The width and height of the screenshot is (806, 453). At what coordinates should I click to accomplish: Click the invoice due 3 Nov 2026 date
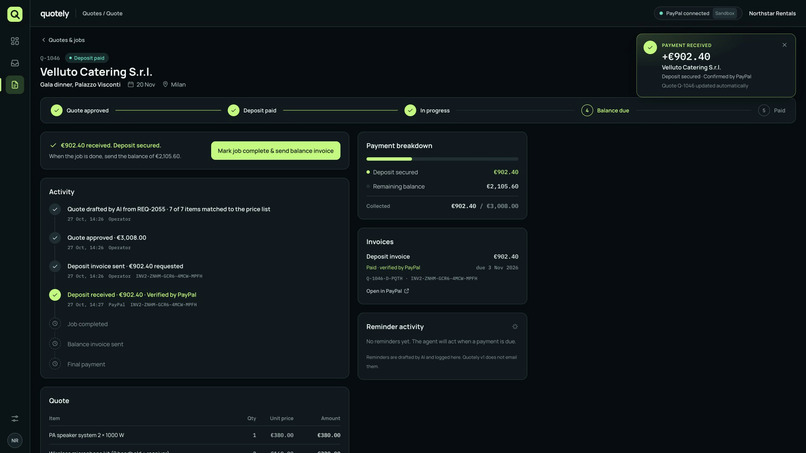click(x=497, y=268)
